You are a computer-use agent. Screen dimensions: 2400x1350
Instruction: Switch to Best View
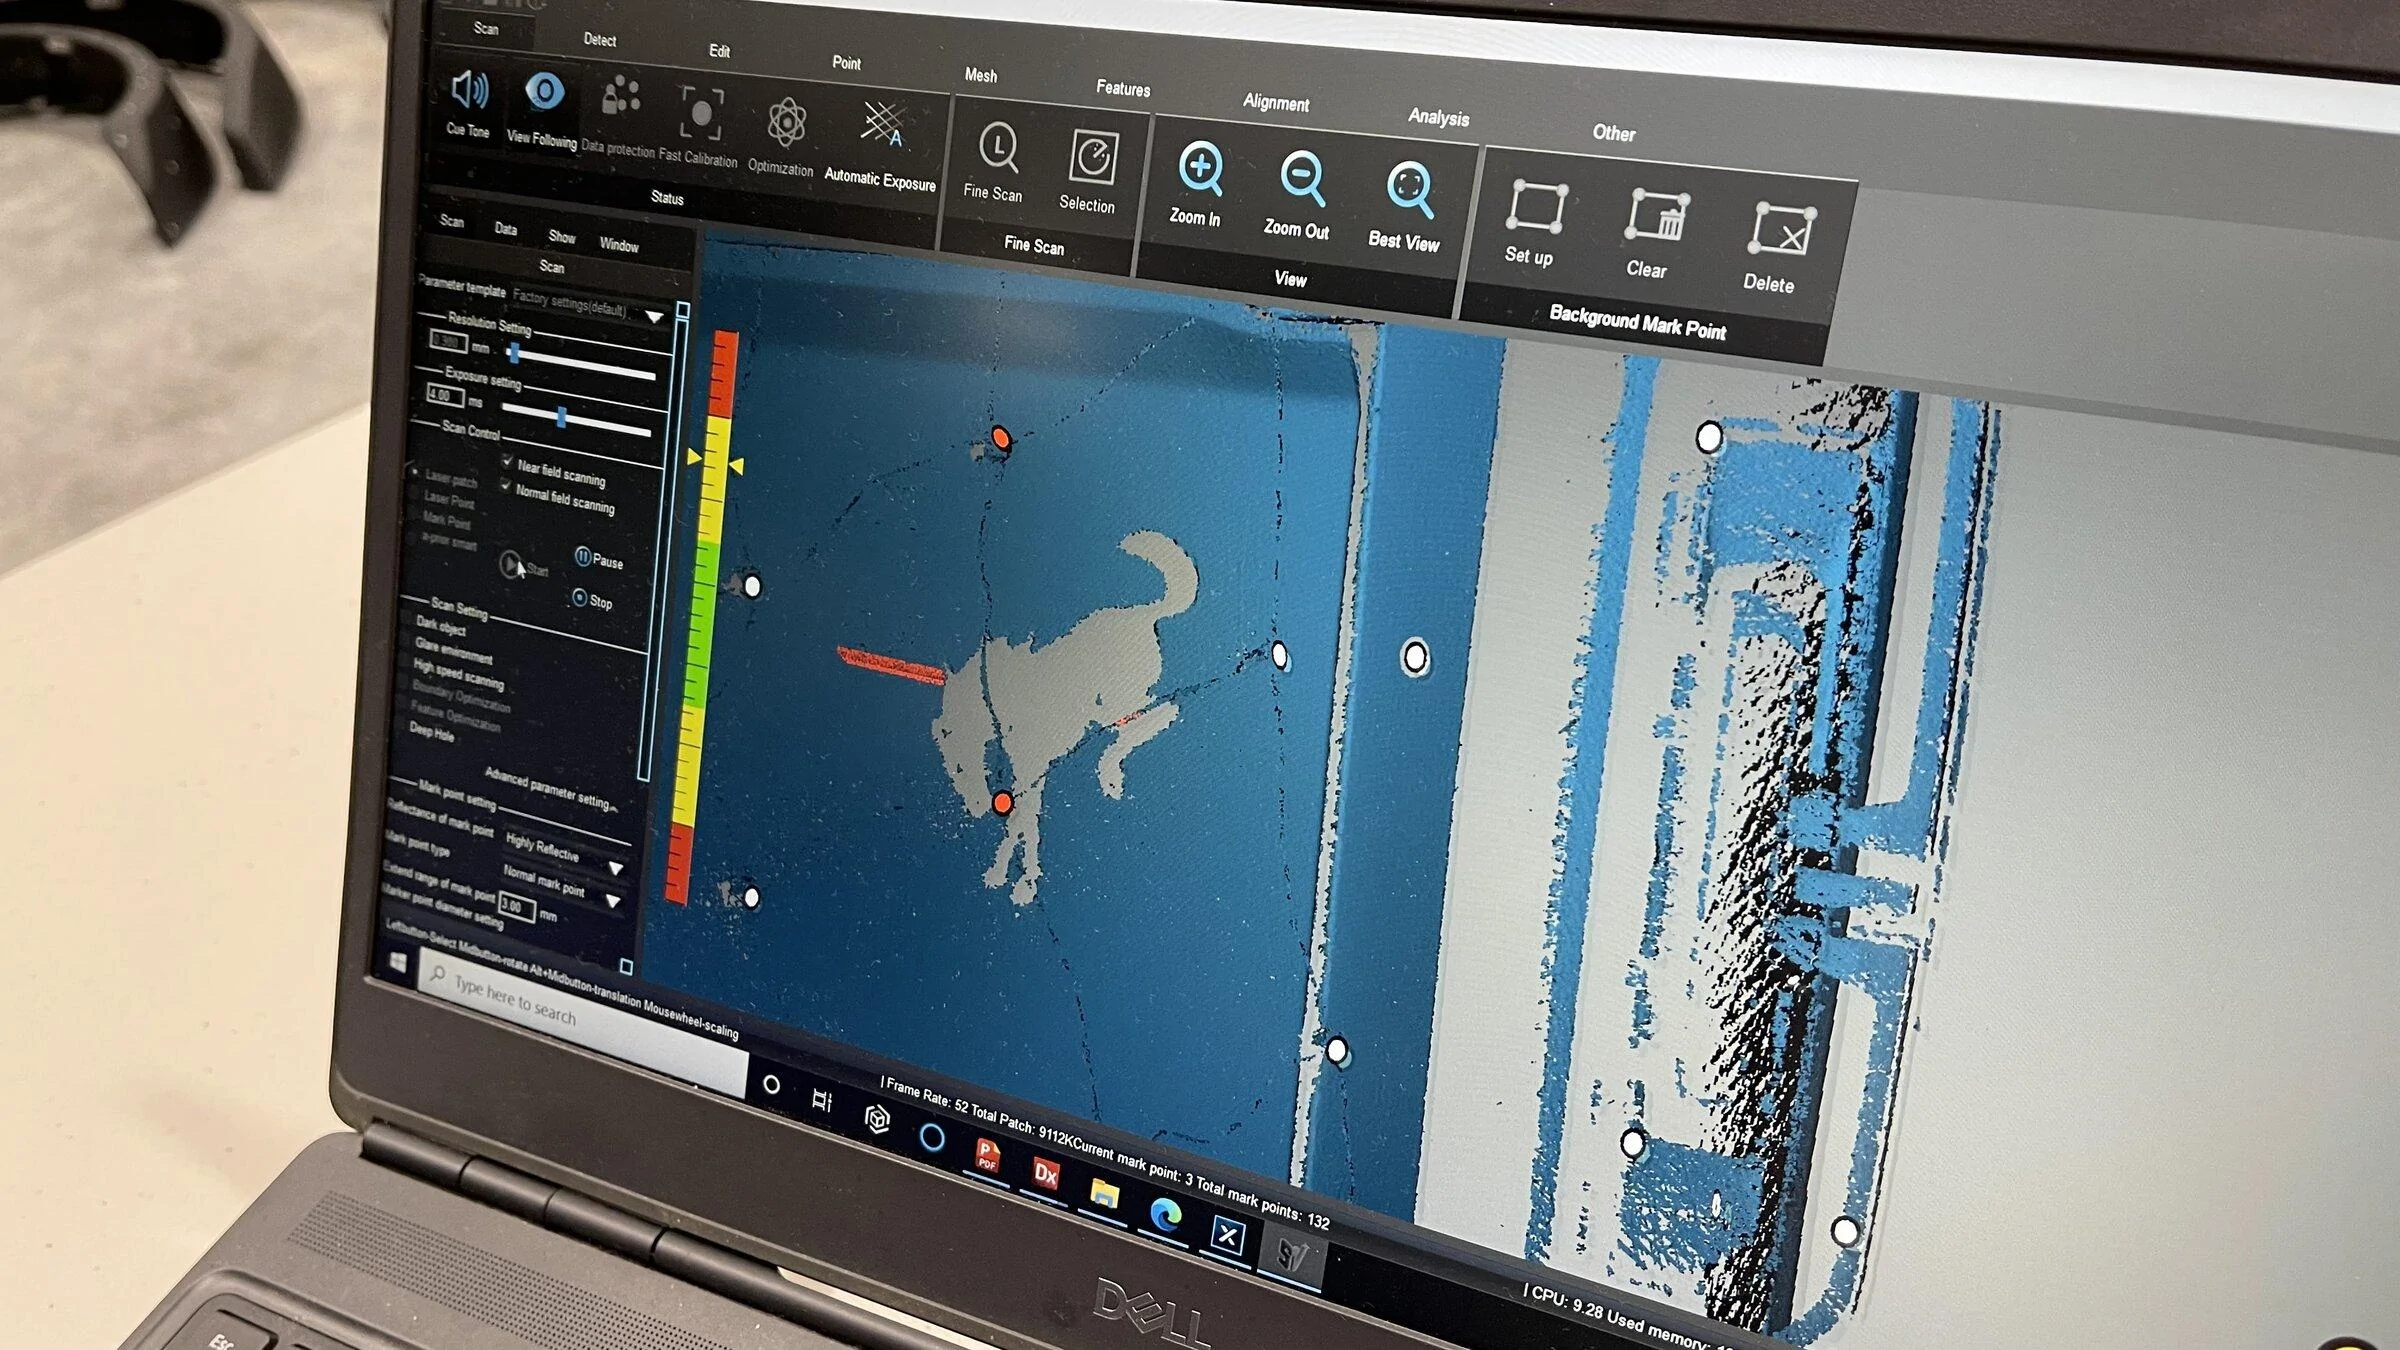(x=1409, y=189)
